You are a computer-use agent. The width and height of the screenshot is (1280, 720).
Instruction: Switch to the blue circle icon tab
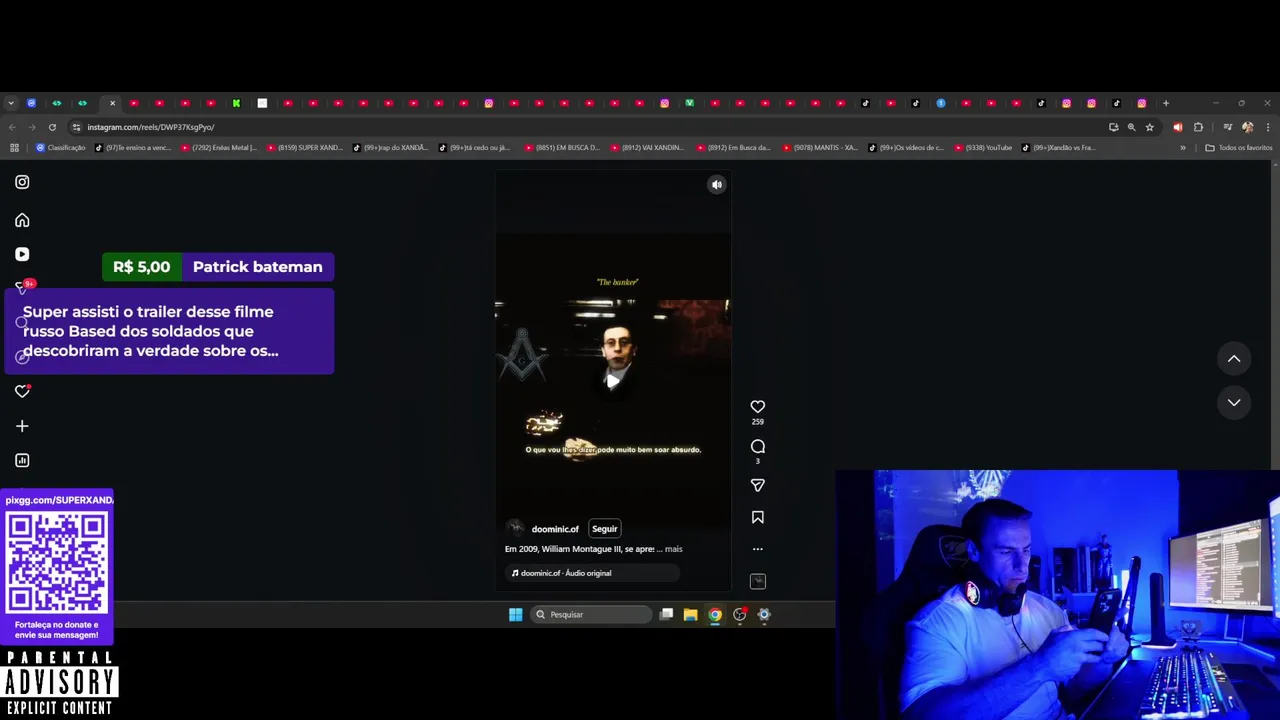941,103
